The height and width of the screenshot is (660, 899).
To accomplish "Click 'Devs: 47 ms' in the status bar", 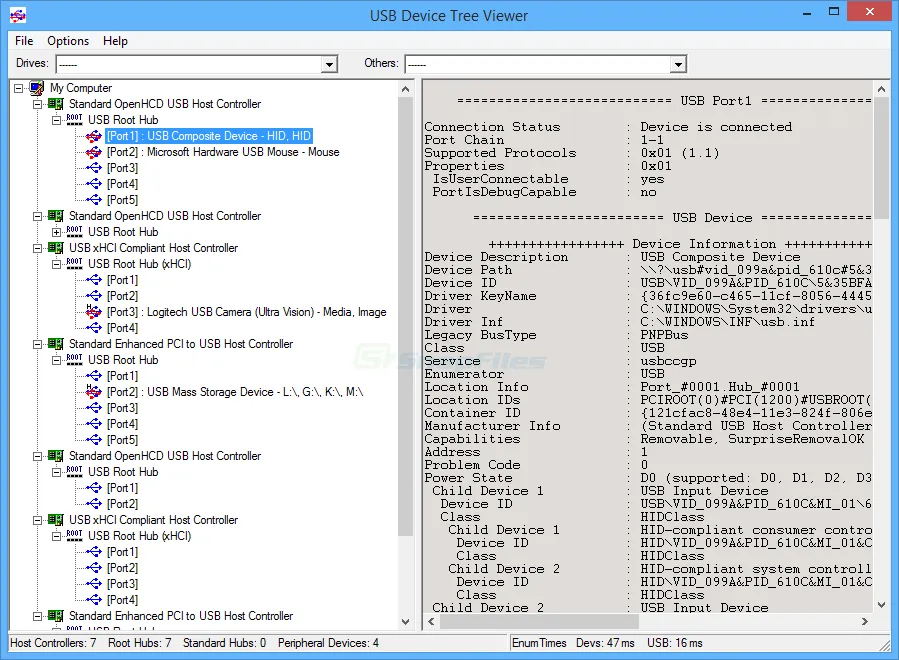I will 605,643.
